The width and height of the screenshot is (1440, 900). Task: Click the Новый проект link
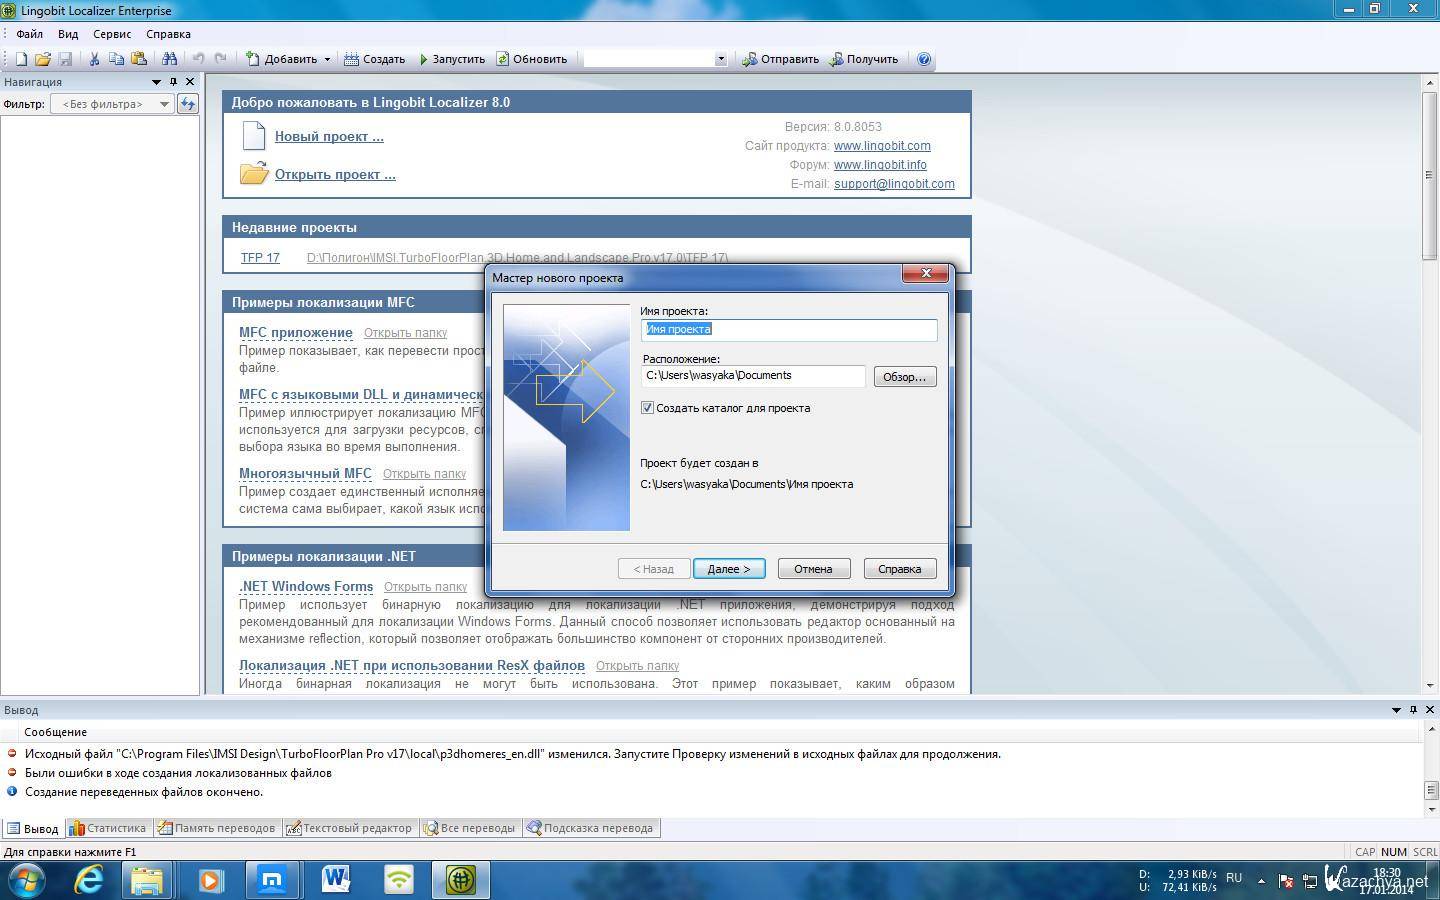click(x=329, y=137)
